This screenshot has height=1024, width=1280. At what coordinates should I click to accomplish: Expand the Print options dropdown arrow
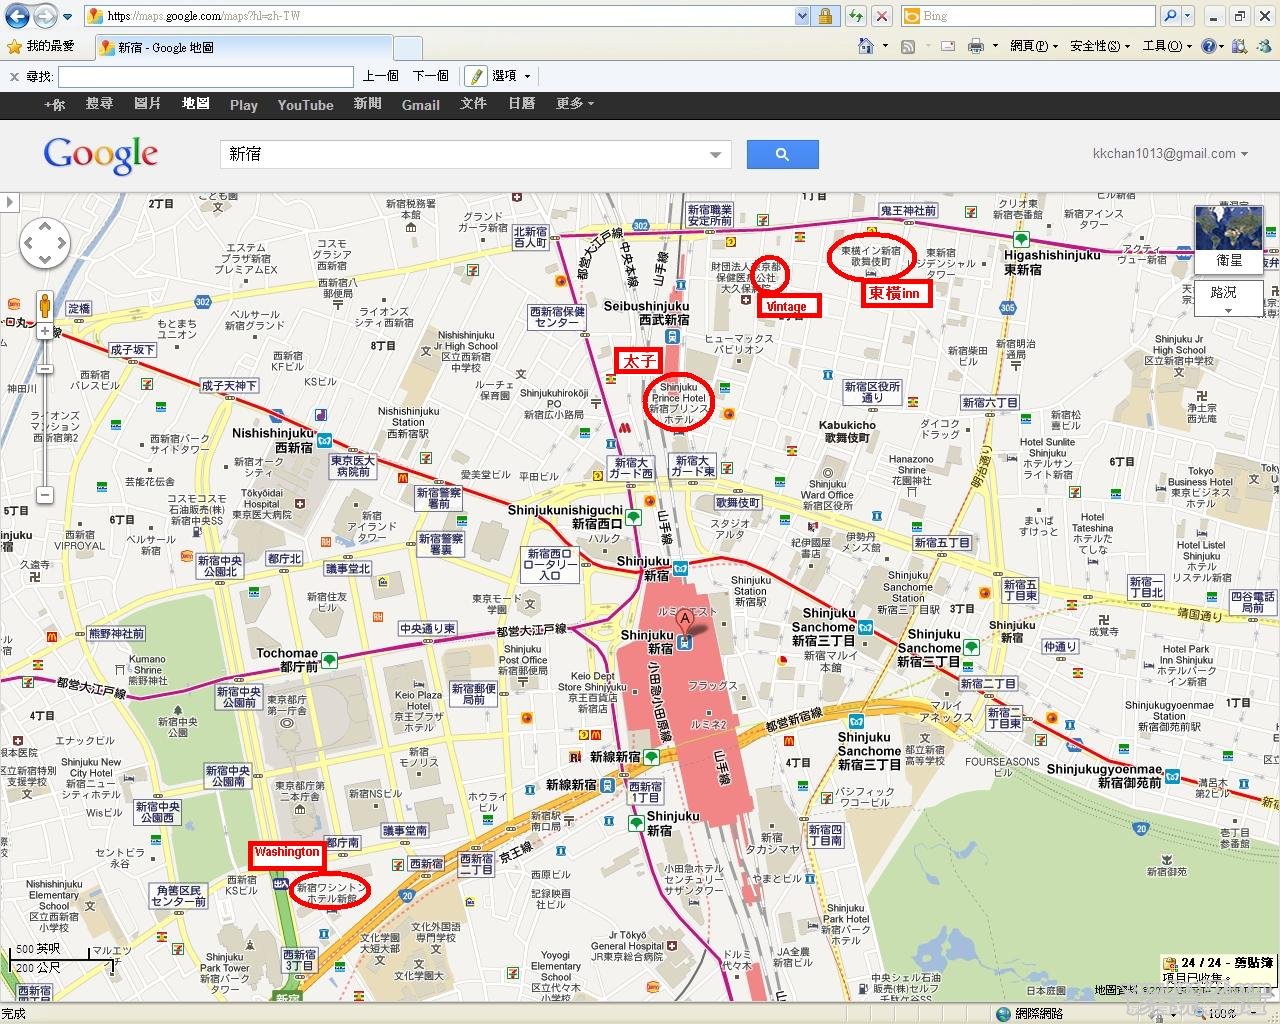click(995, 46)
